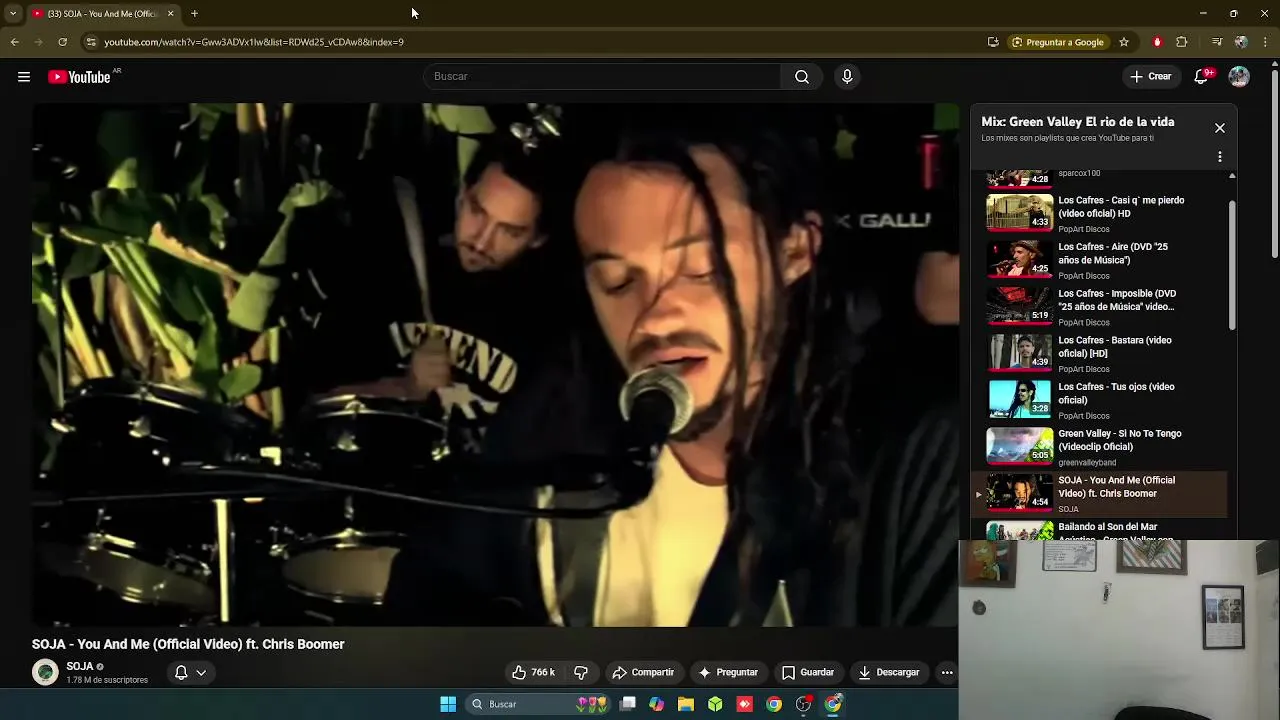Reload the page
The image size is (1280, 720).
62,42
